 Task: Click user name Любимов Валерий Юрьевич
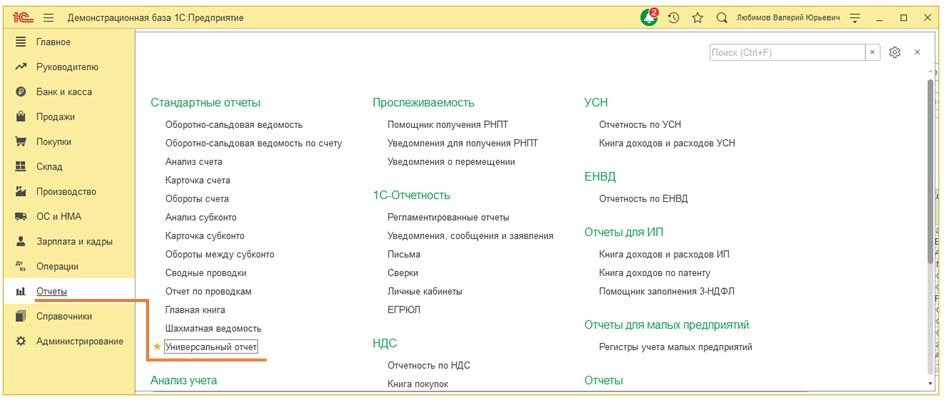(x=788, y=18)
